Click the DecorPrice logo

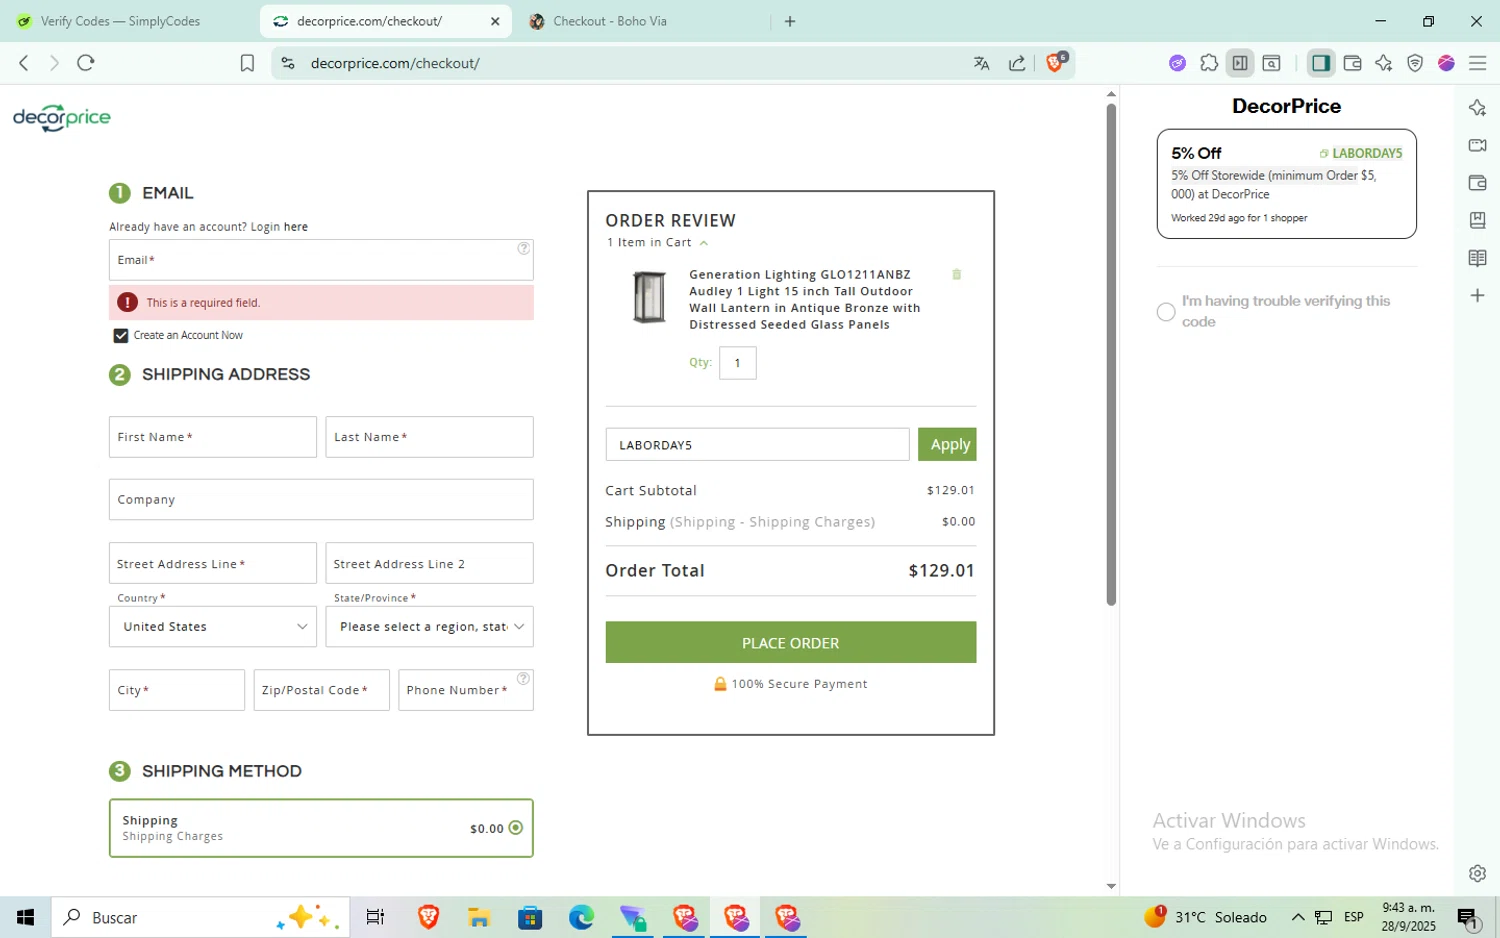62,118
